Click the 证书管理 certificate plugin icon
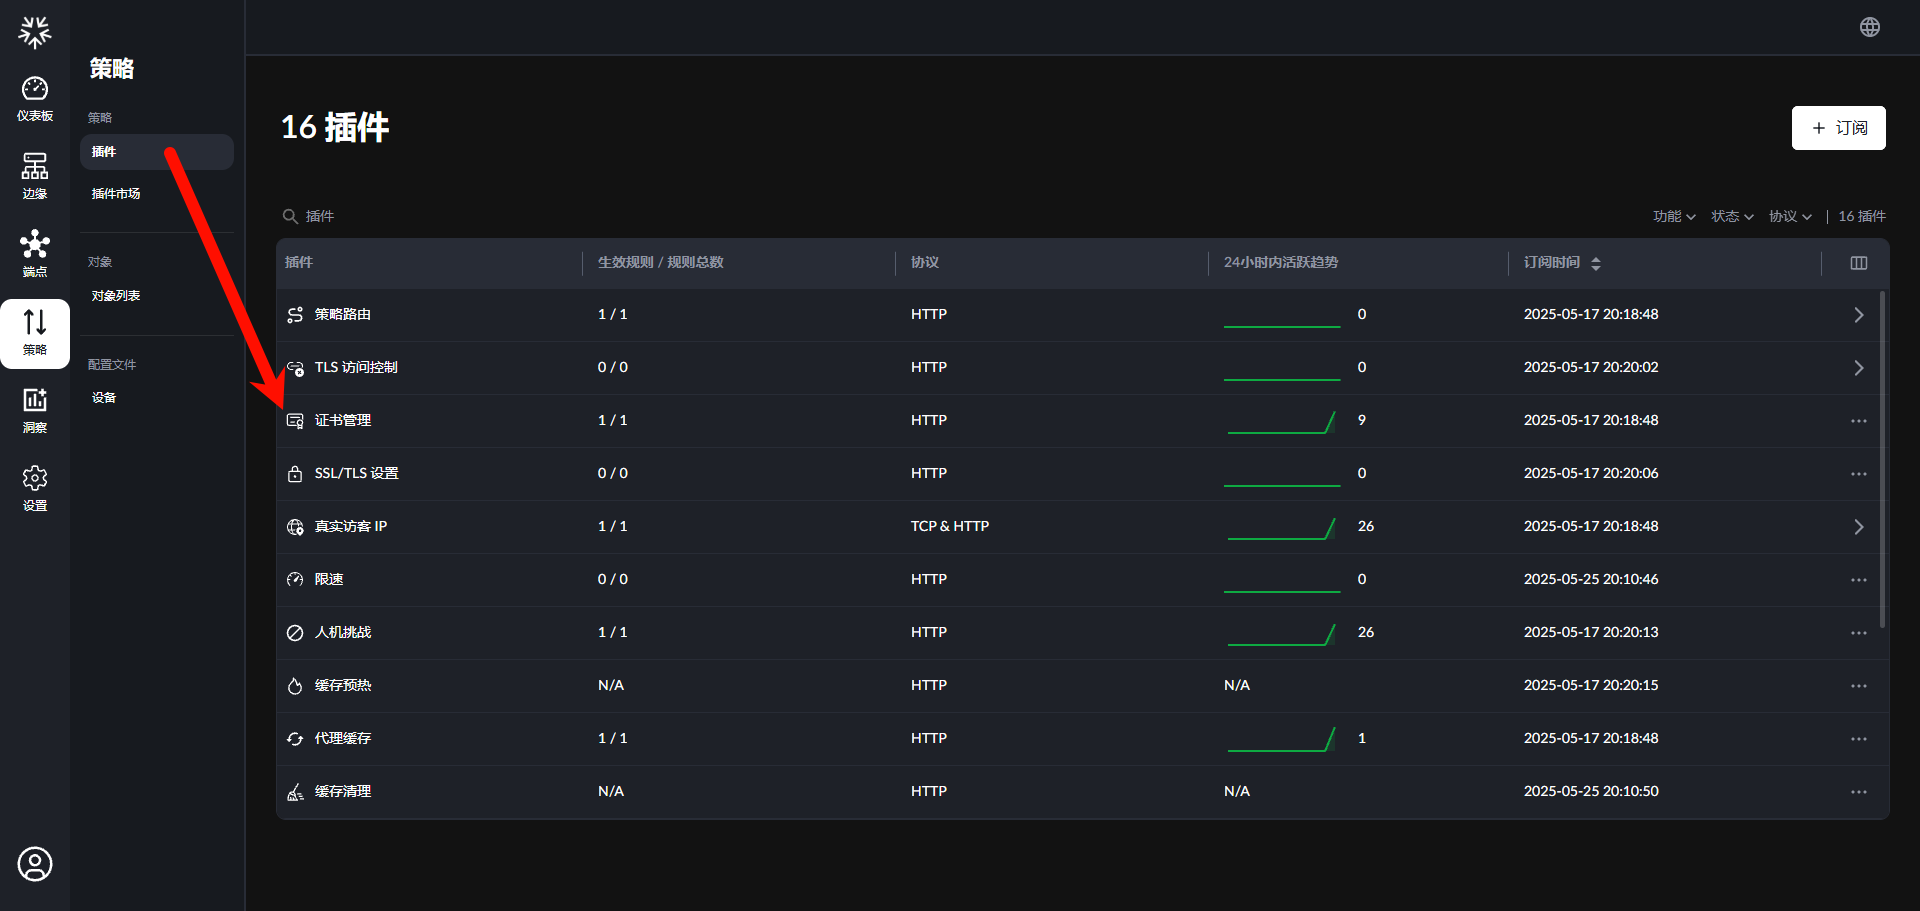This screenshot has height=911, width=1920. click(x=295, y=421)
